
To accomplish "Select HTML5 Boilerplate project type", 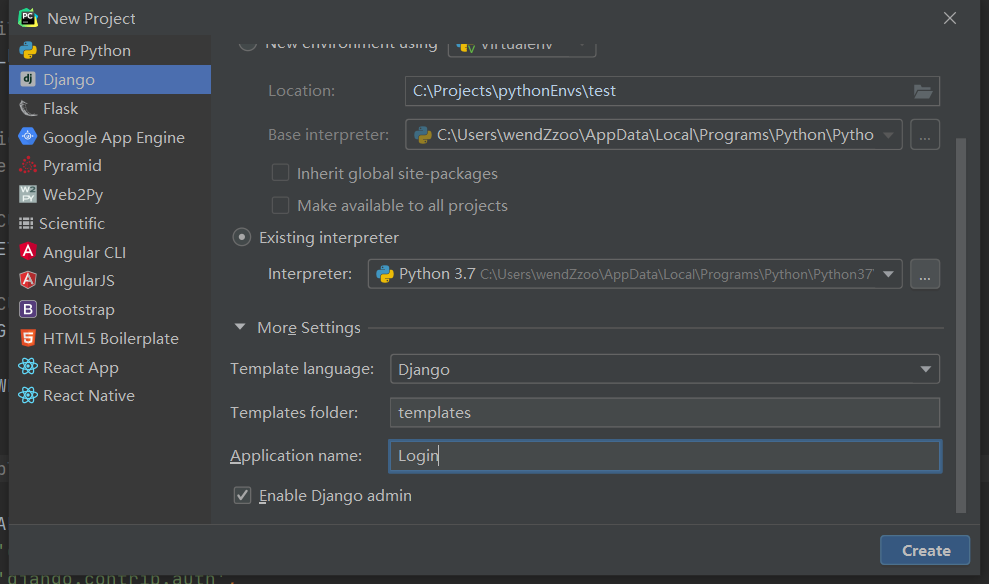I will coord(110,338).
